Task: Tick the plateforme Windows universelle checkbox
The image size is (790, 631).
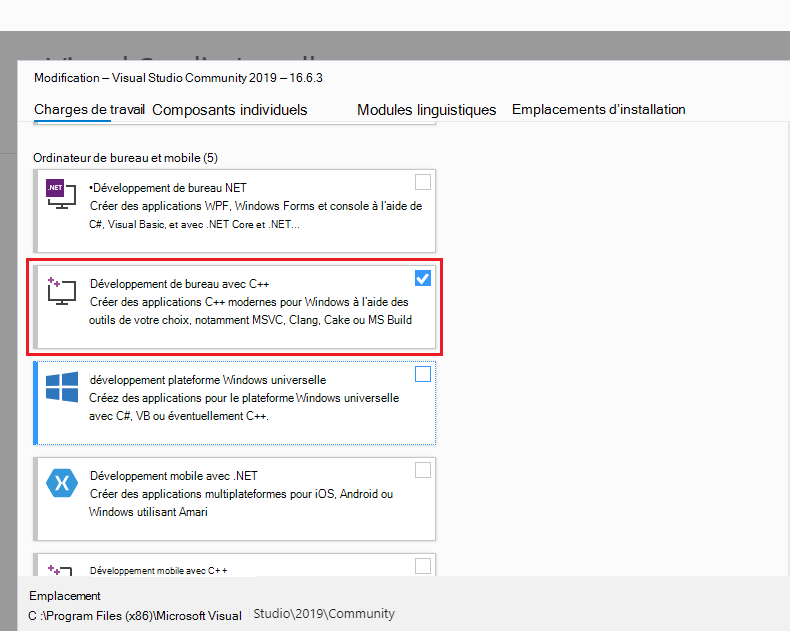Action: 423,374
